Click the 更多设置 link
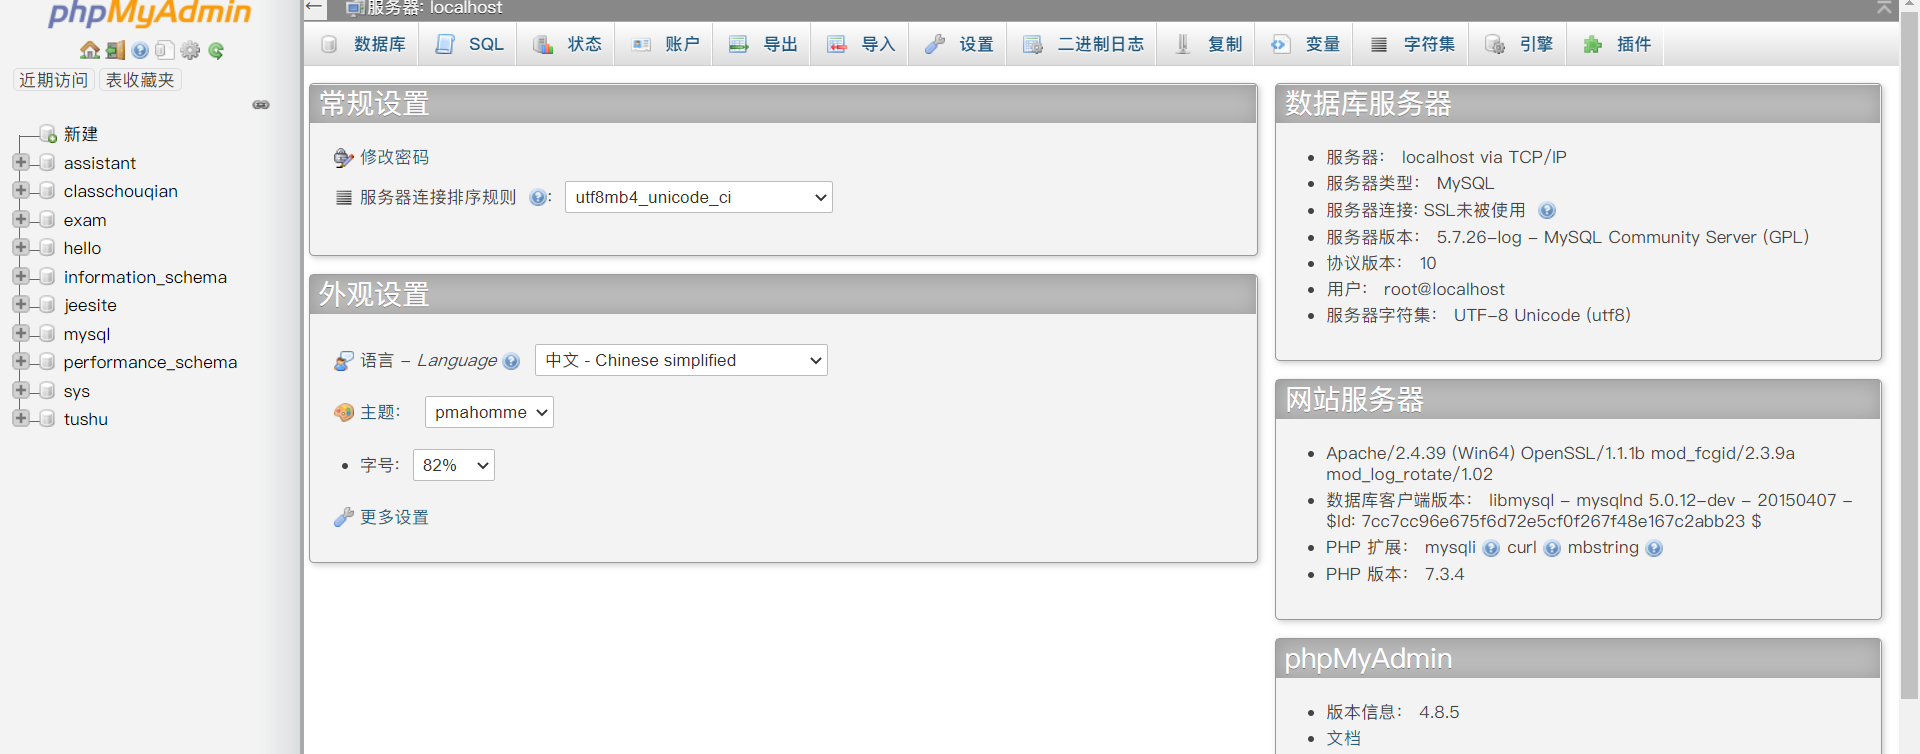The image size is (1920, 754). pyautogui.click(x=394, y=517)
